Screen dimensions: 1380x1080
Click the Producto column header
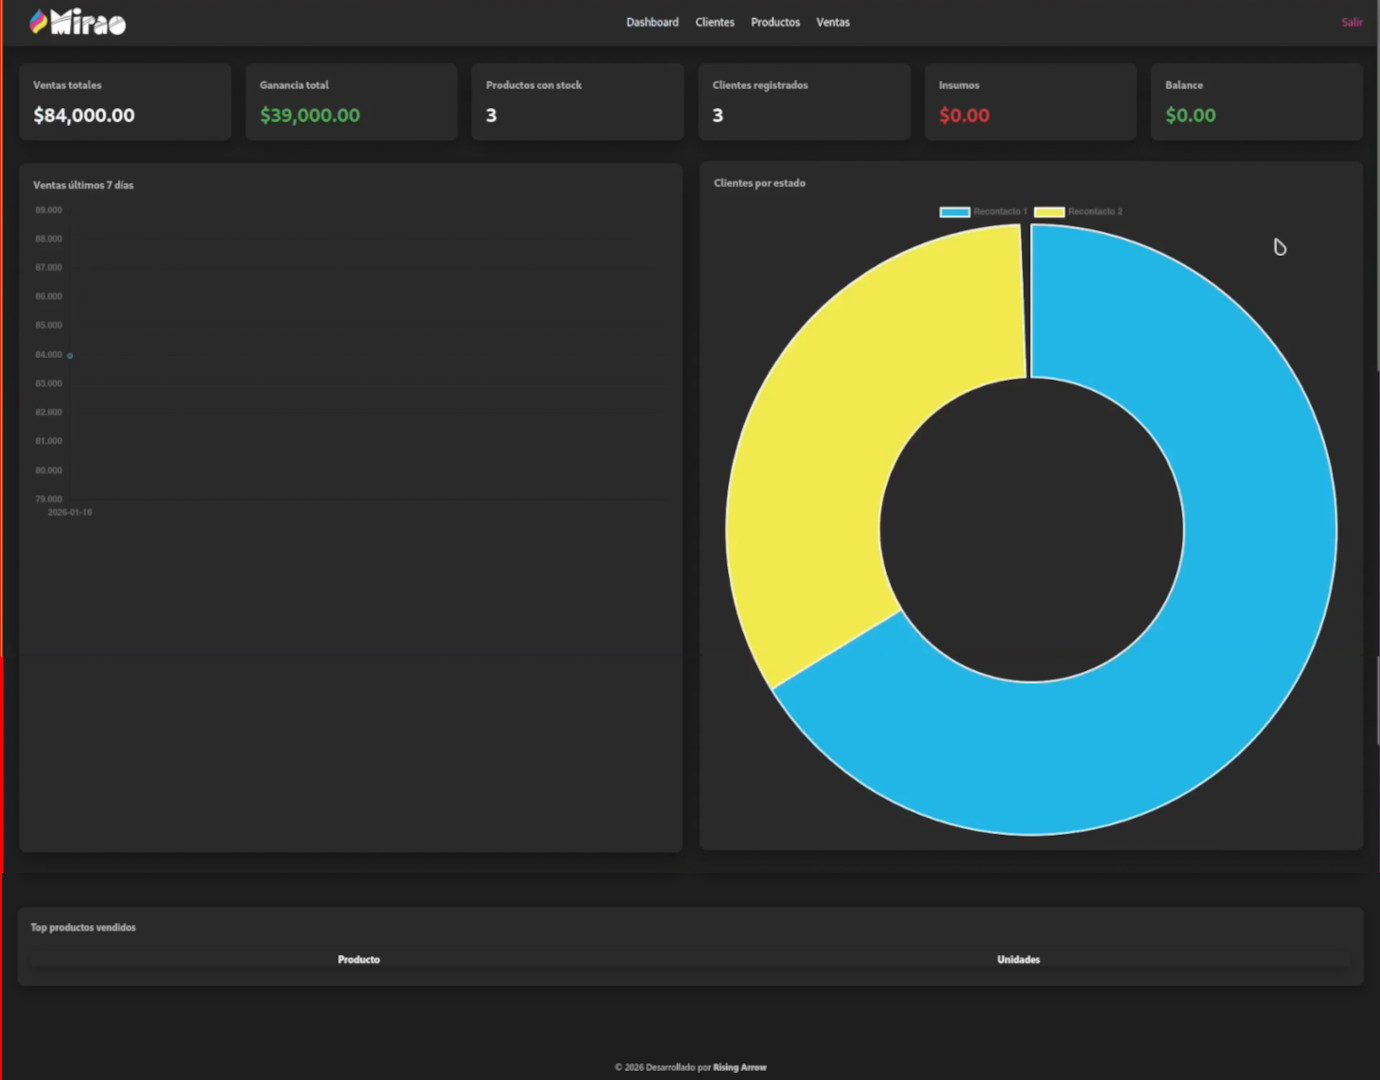(359, 960)
